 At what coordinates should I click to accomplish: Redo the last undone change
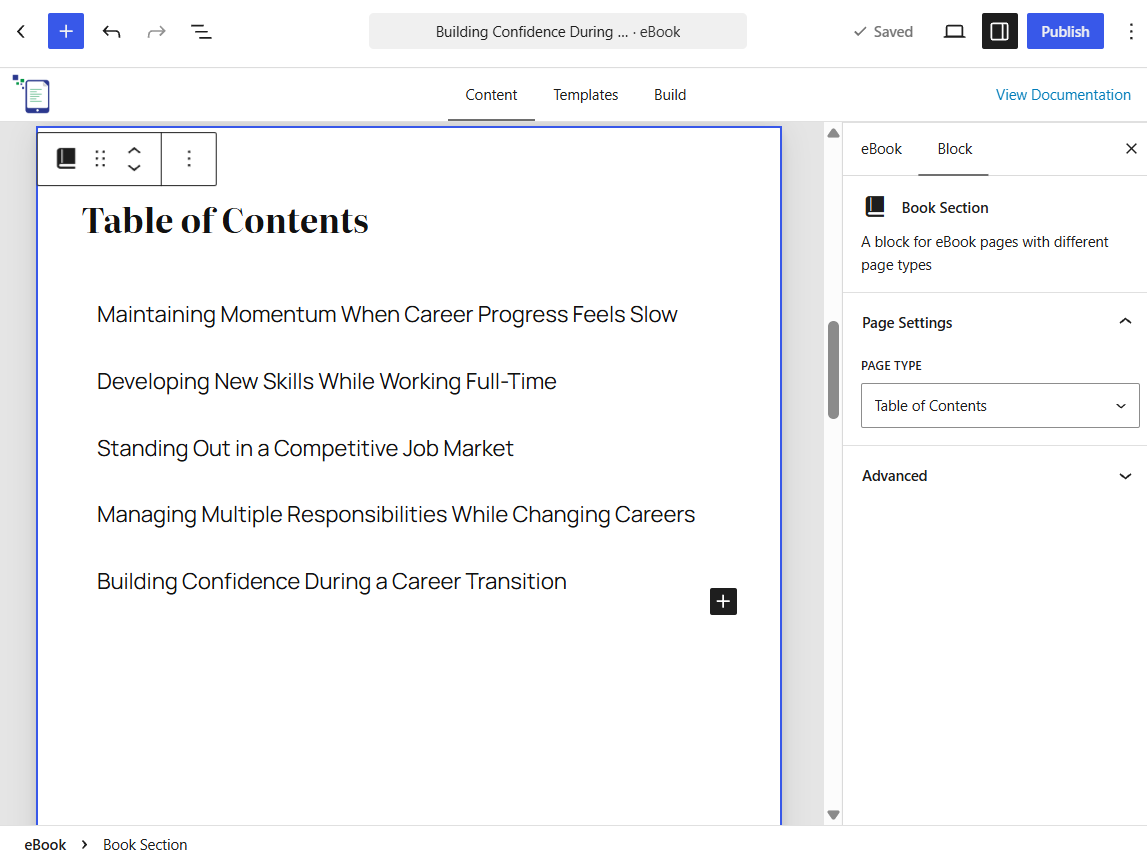click(x=157, y=31)
